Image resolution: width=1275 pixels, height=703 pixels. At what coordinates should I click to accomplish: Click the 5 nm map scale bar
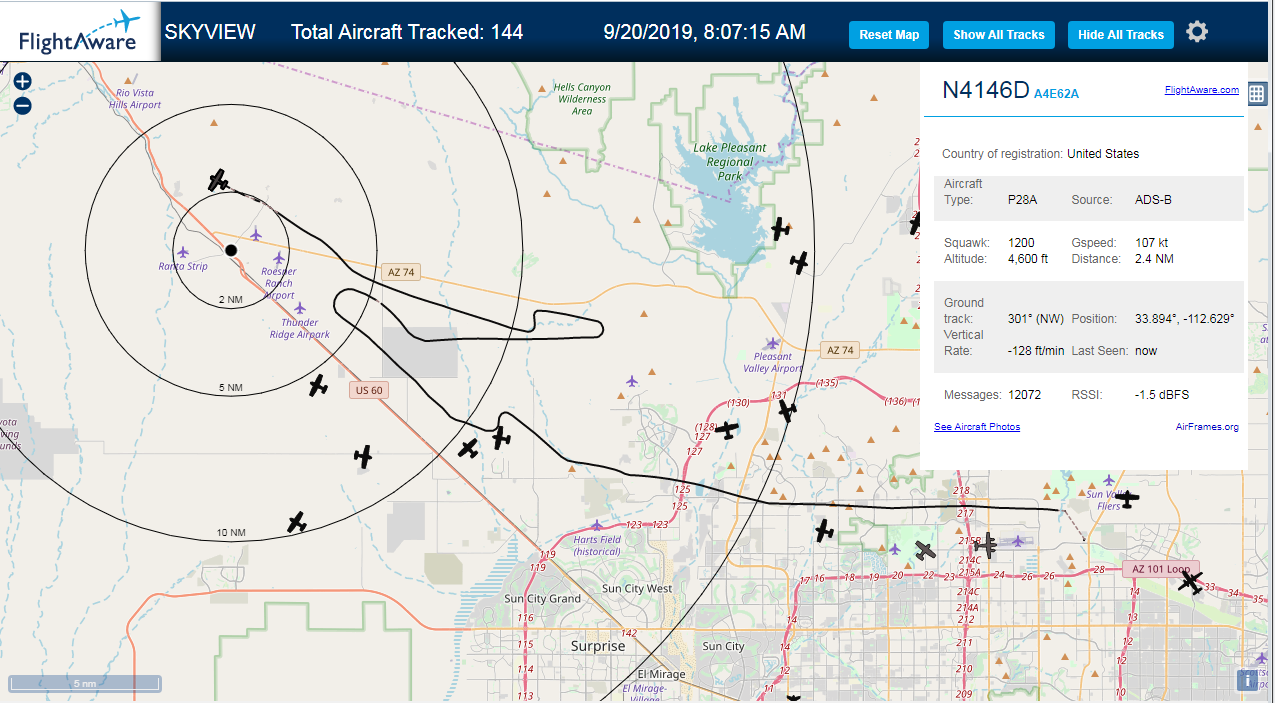coord(85,684)
